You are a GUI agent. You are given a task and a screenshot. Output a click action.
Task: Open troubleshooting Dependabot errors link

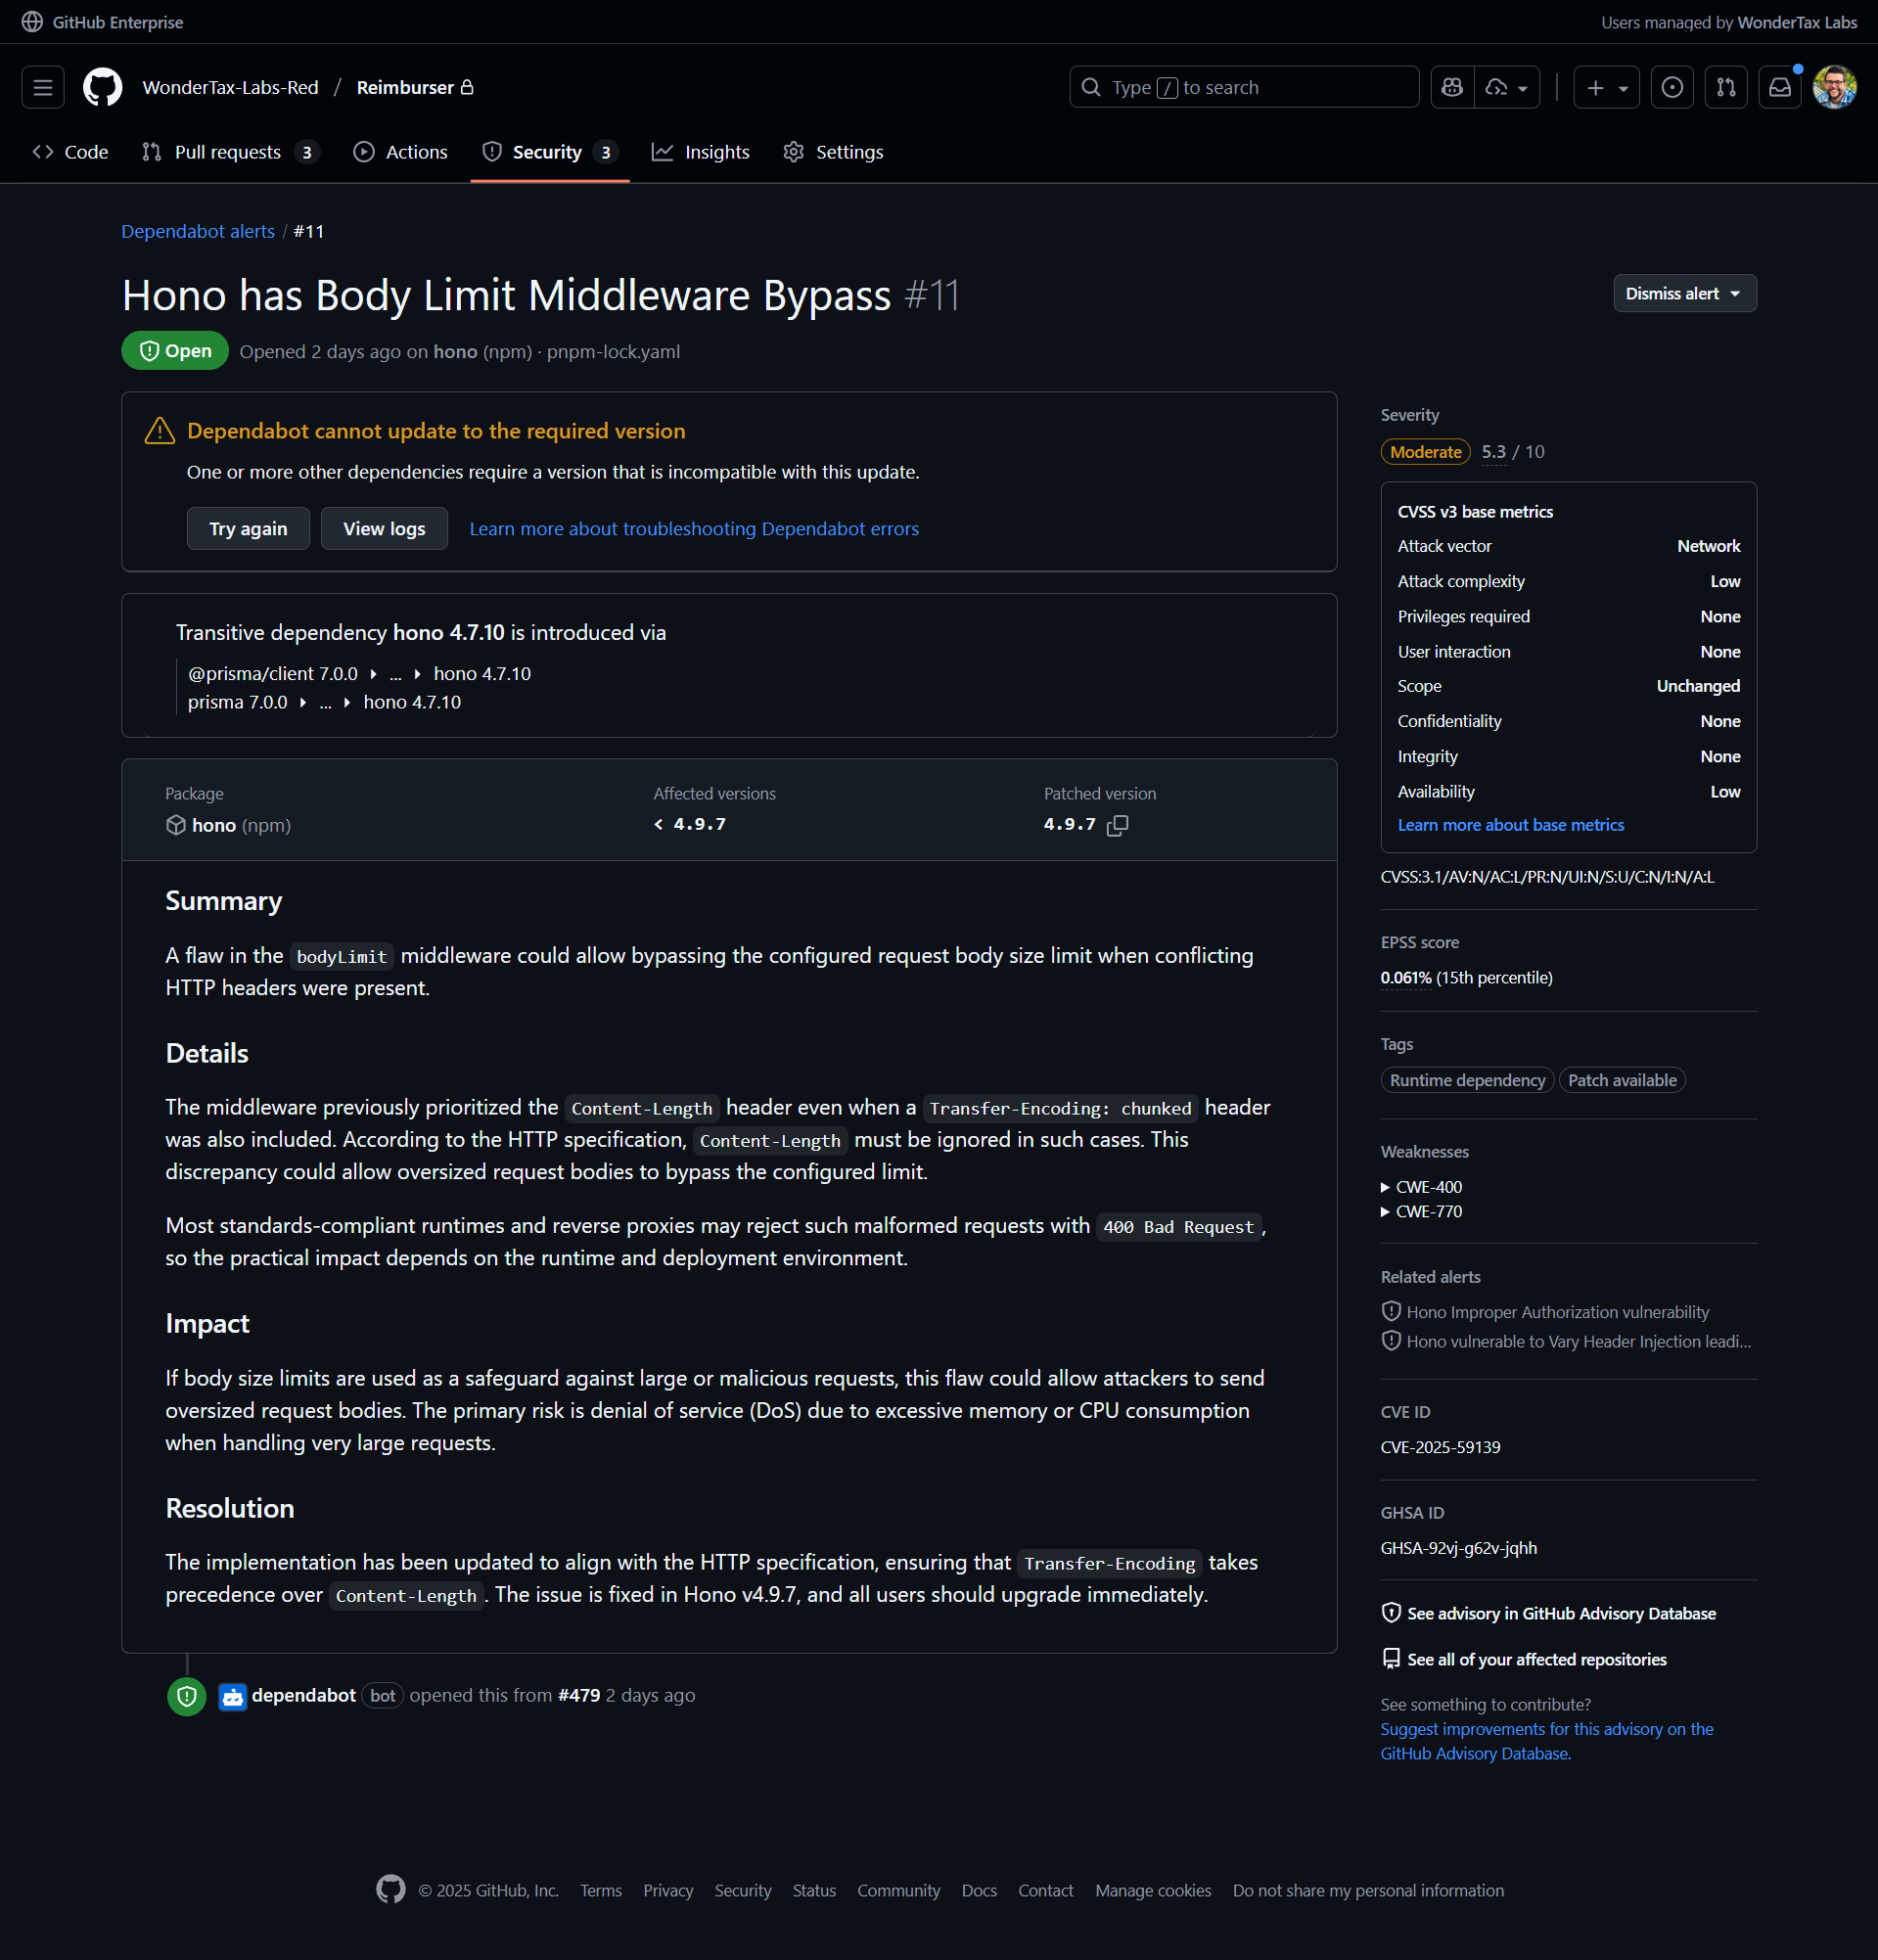pyautogui.click(x=694, y=529)
